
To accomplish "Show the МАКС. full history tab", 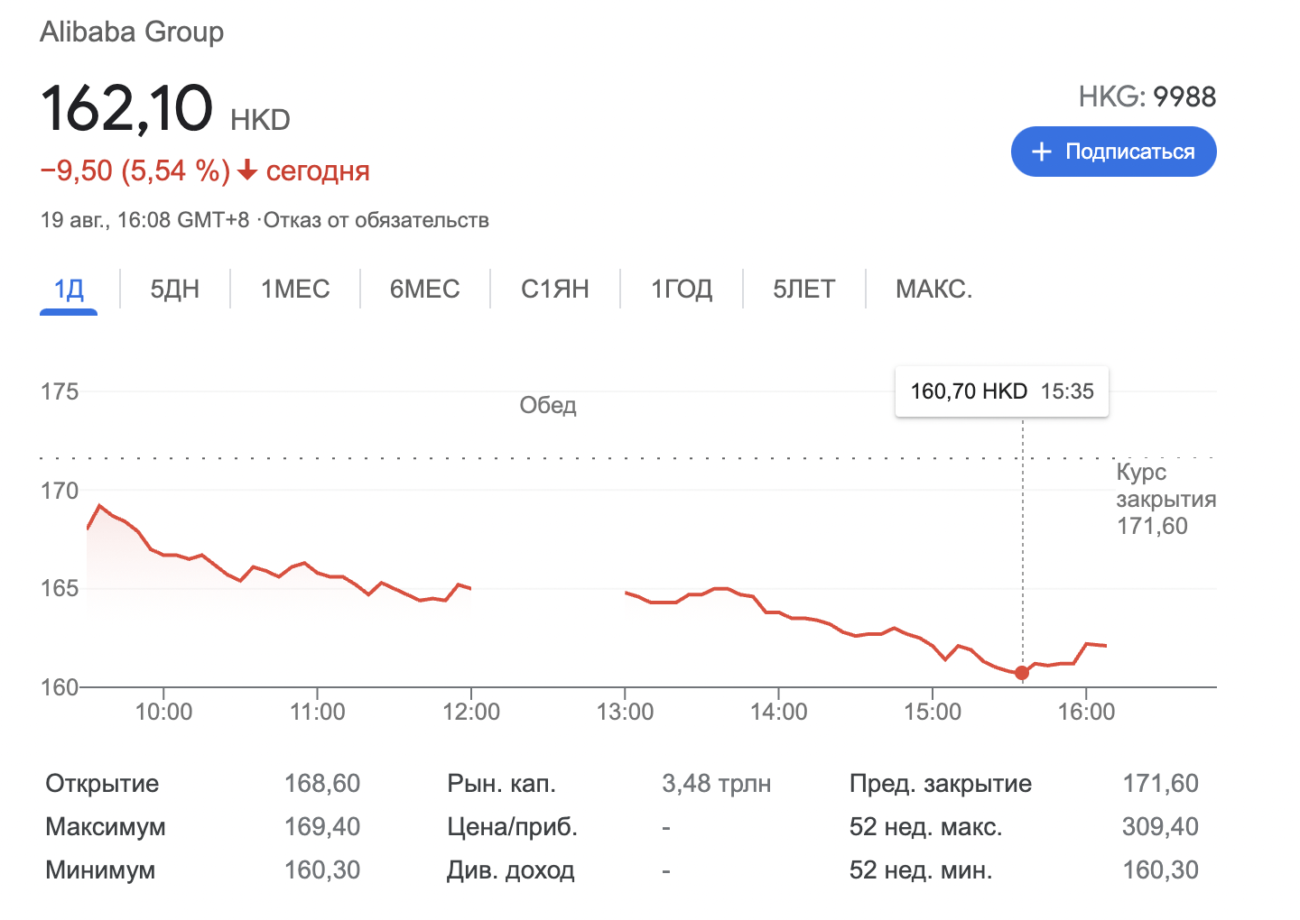I will tap(934, 290).
